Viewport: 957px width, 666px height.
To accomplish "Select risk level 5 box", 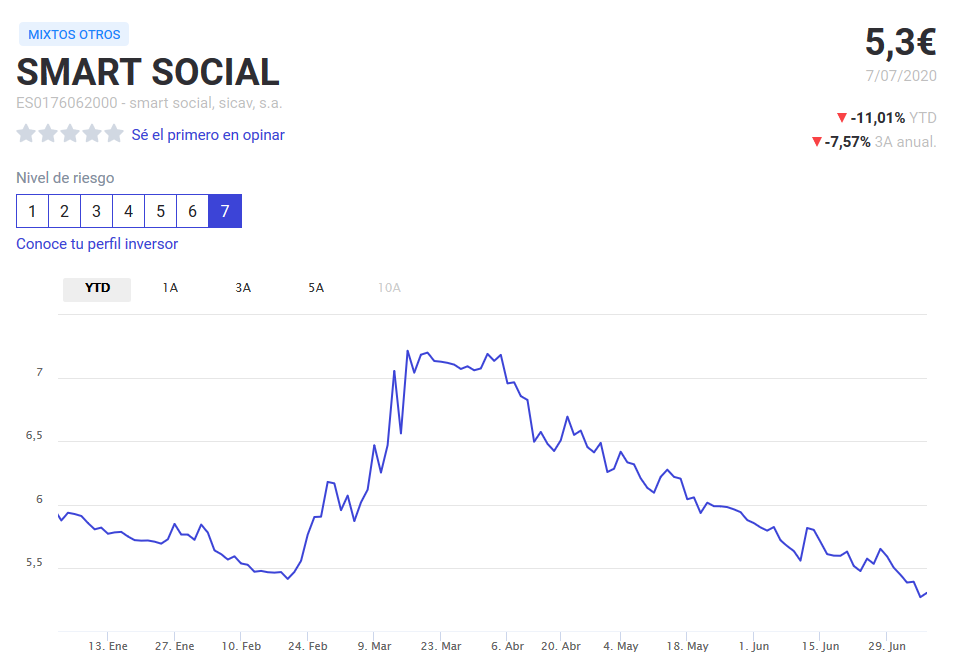I will (x=160, y=212).
